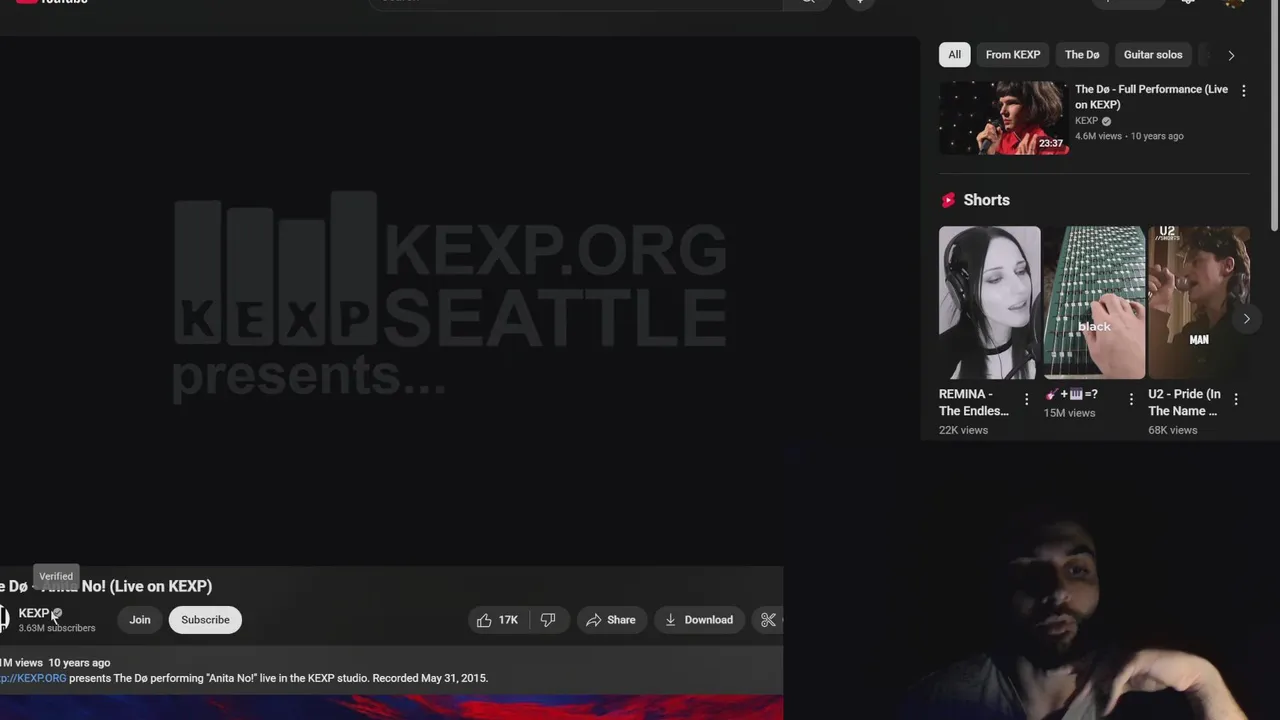Open the short thumbnail labeled black
1280x720 pixels.
coord(1094,303)
